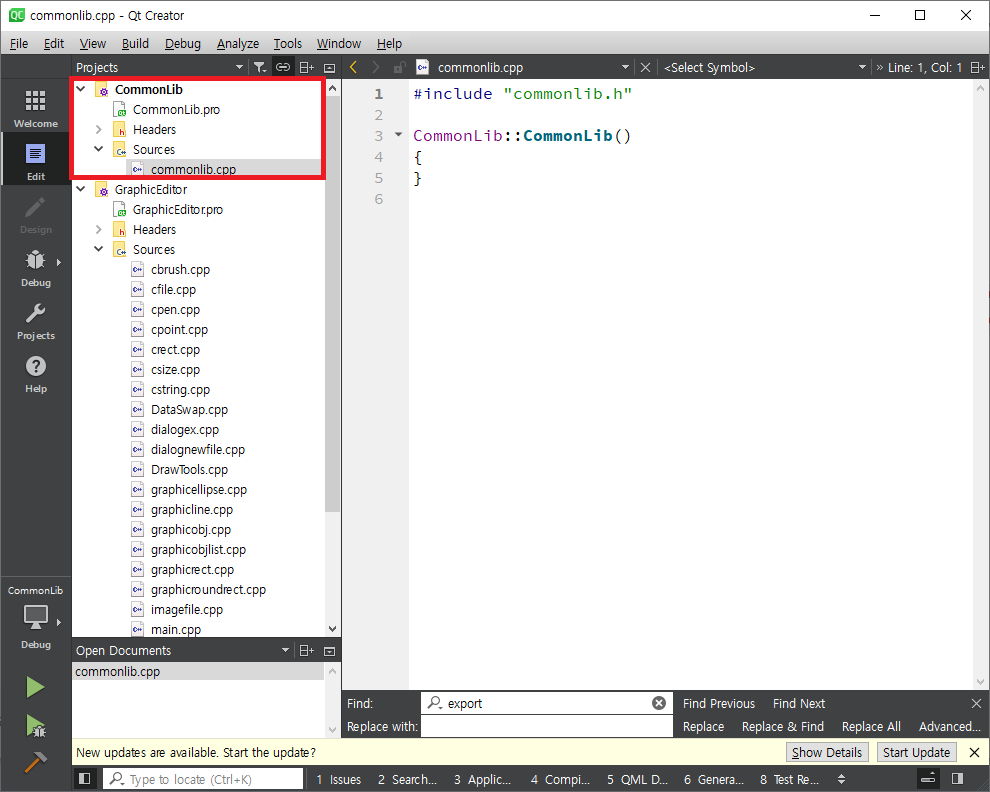Click the Projects tree vertical scrollbar
The height and width of the screenshot is (792, 990).
pos(333,303)
